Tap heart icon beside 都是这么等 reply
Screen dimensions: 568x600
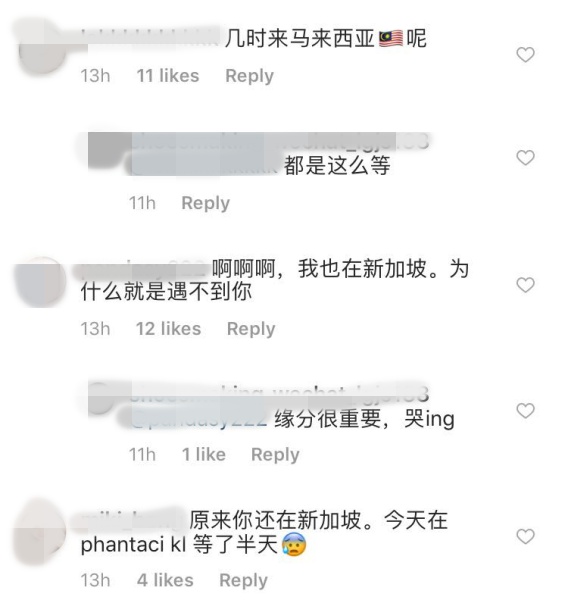tap(525, 157)
